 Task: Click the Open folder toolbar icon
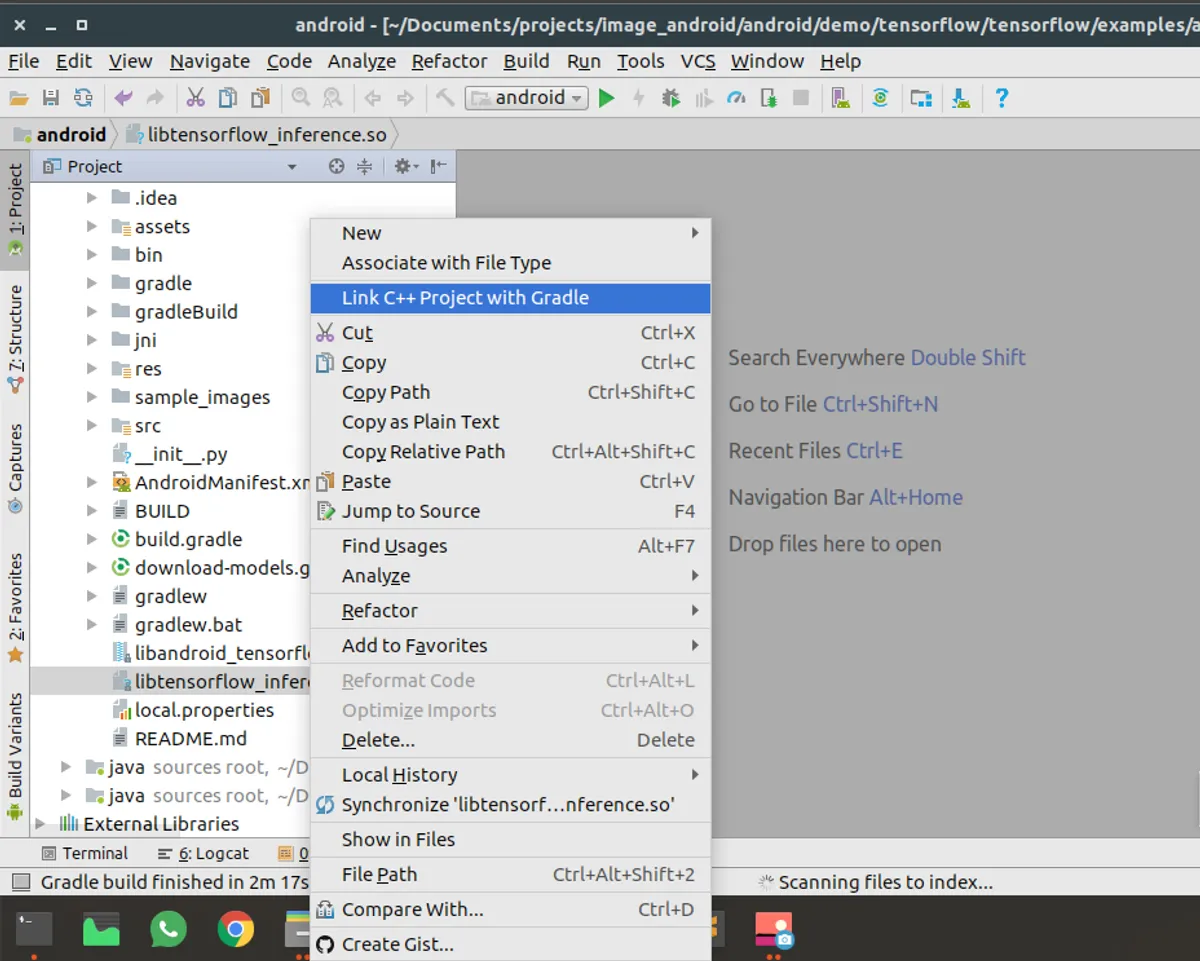pos(18,98)
